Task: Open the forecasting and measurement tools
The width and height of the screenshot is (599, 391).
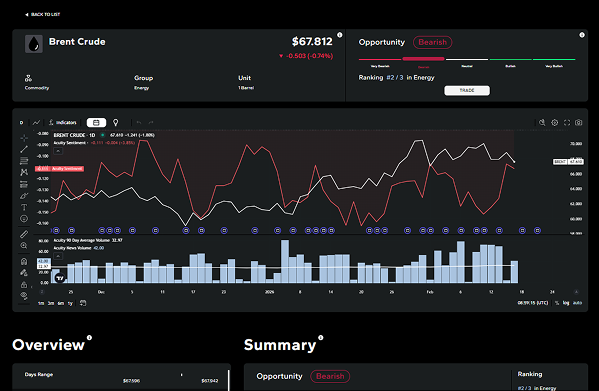Action: [24, 184]
